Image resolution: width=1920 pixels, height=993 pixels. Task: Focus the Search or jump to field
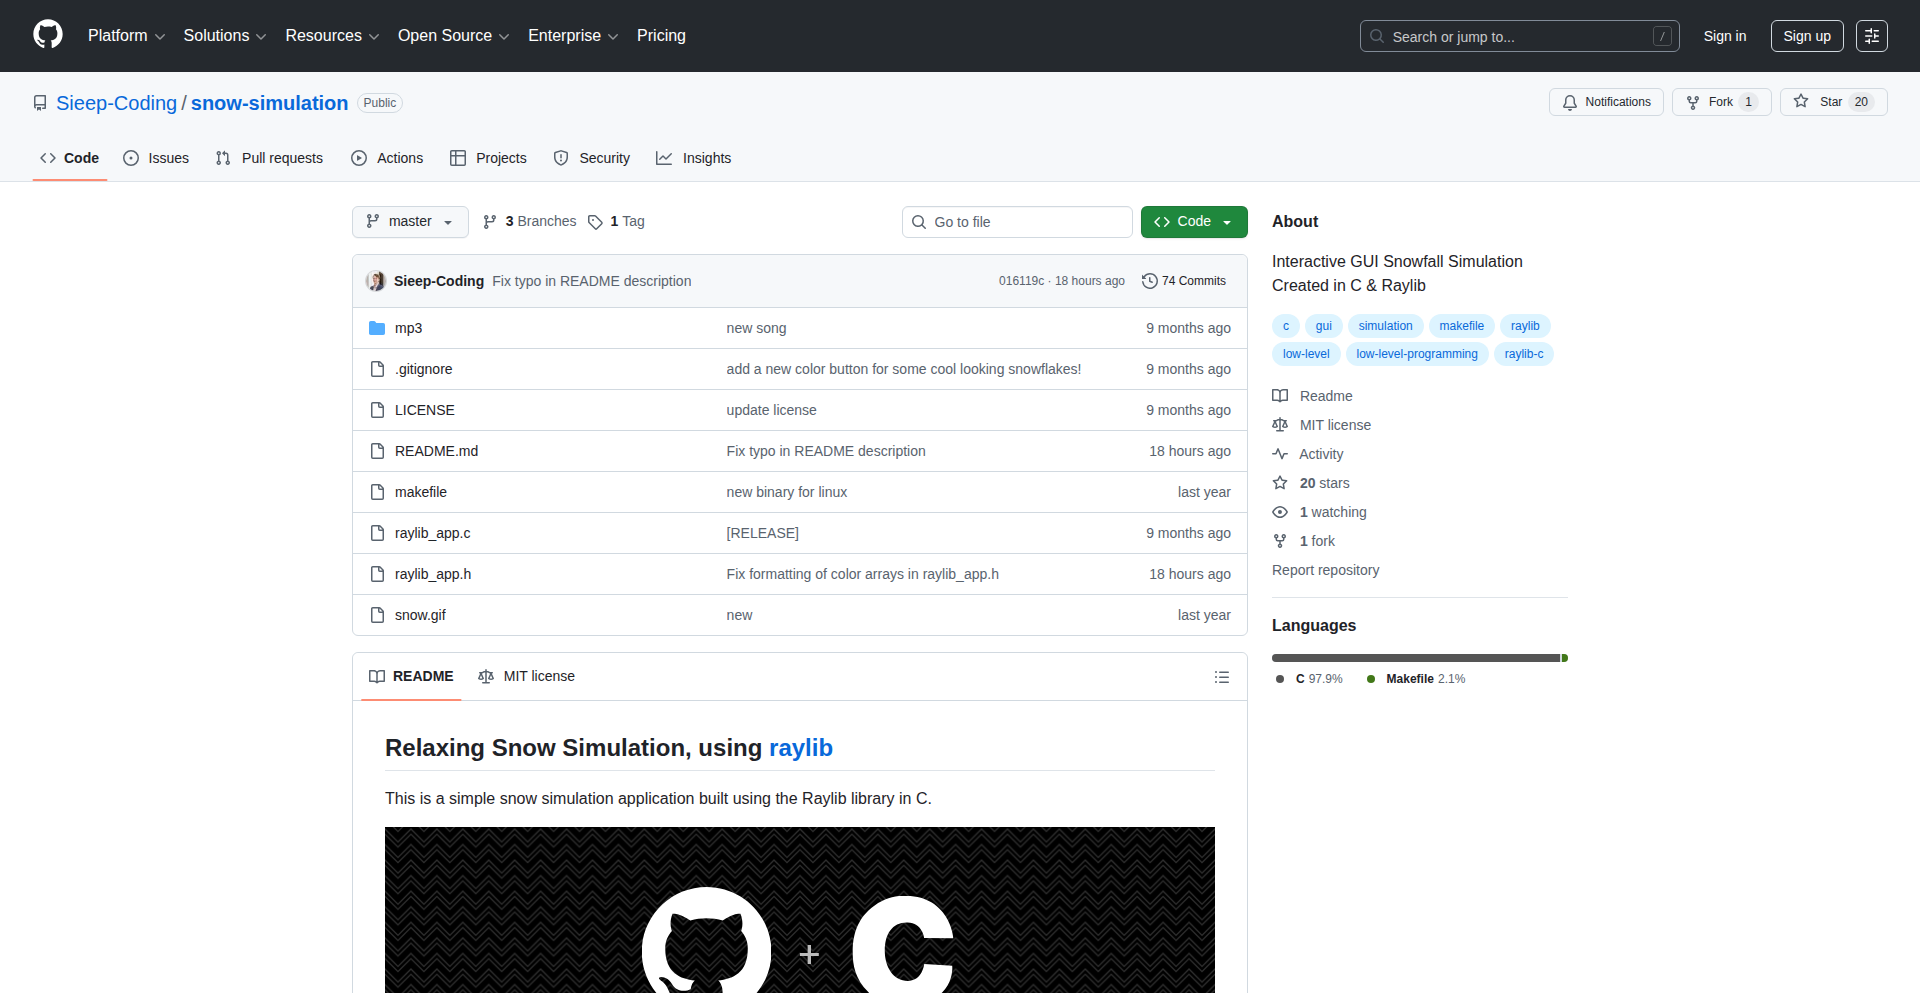tap(1519, 36)
